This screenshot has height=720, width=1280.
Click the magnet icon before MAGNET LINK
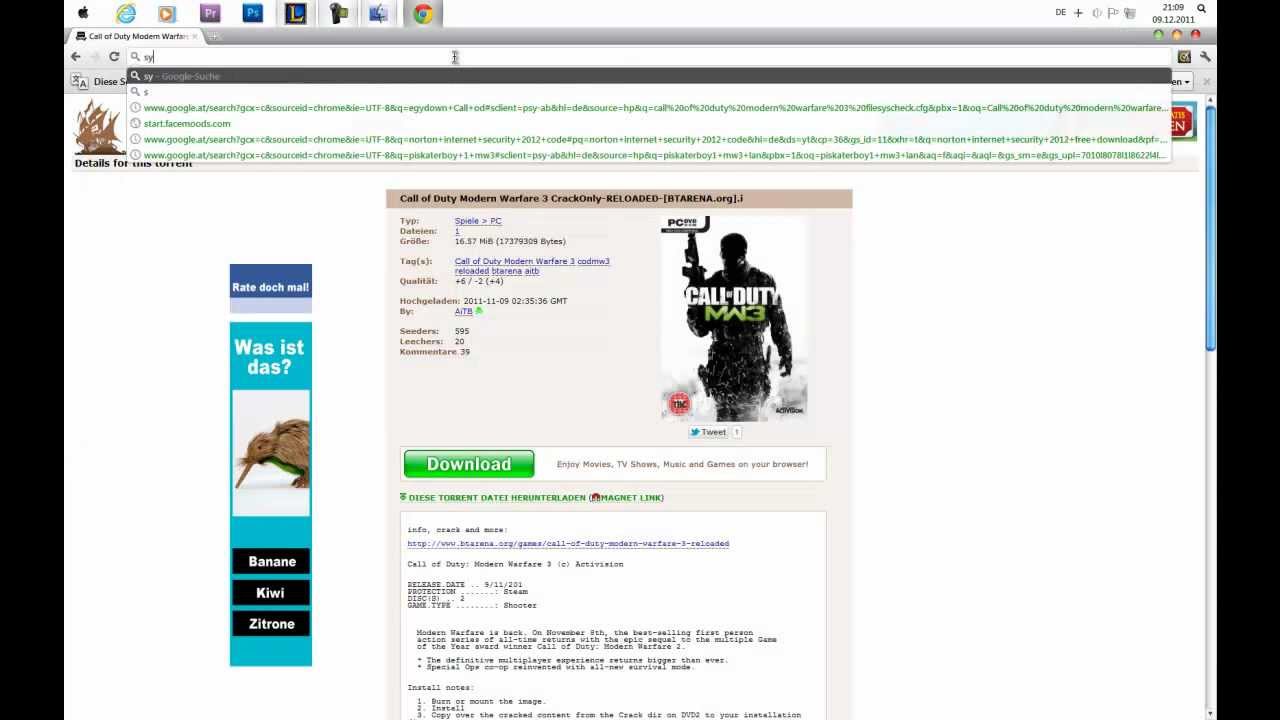click(595, 497)
